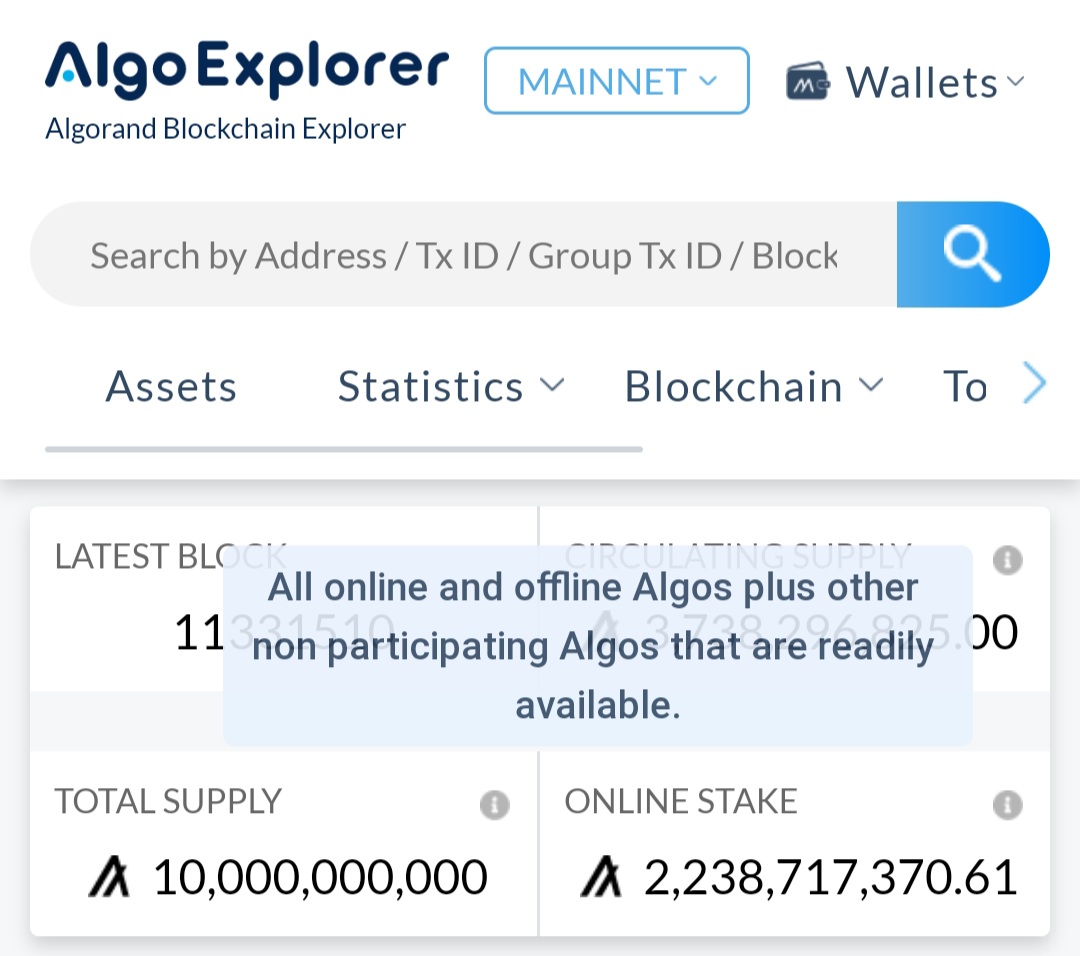The image size is (1080, 956).
Task: Select the 2,238,717,370.61 online stake value
Action: coord(831,877)
